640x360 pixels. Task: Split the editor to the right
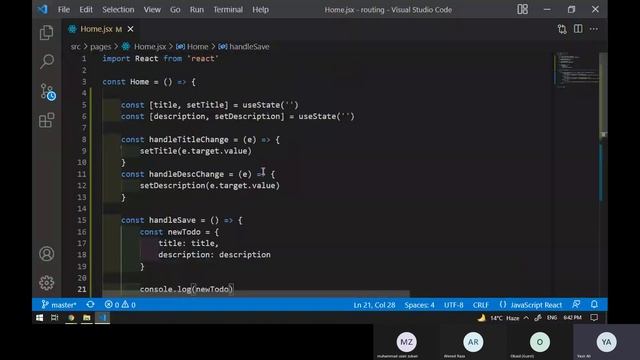pos(578,29)
